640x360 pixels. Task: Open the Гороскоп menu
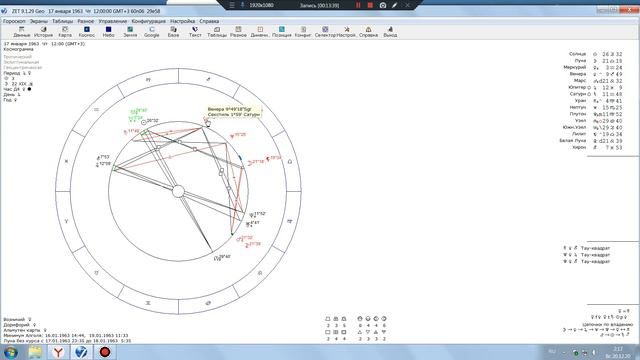(14, 21)
